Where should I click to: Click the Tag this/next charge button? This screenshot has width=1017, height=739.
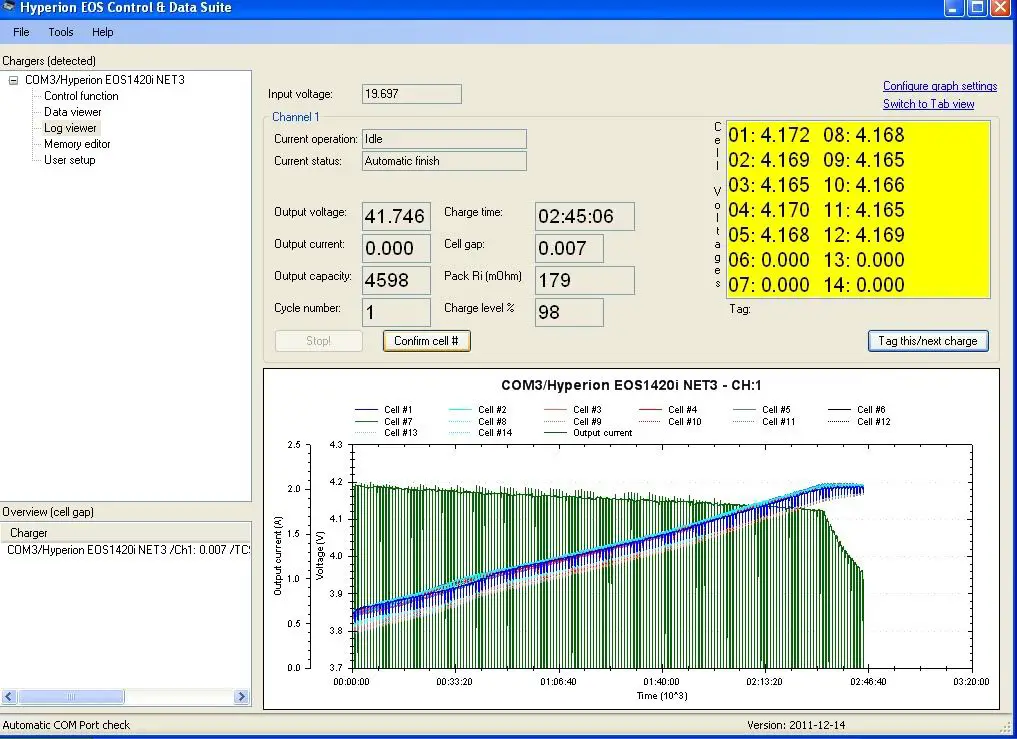coord(927,341)
